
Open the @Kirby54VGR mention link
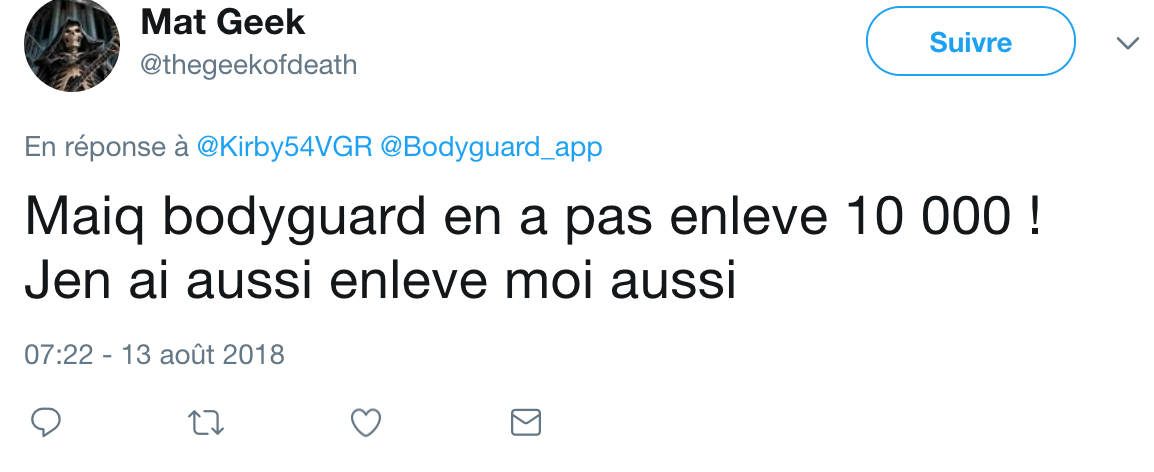pyautogui.click(x=284, y=147)
